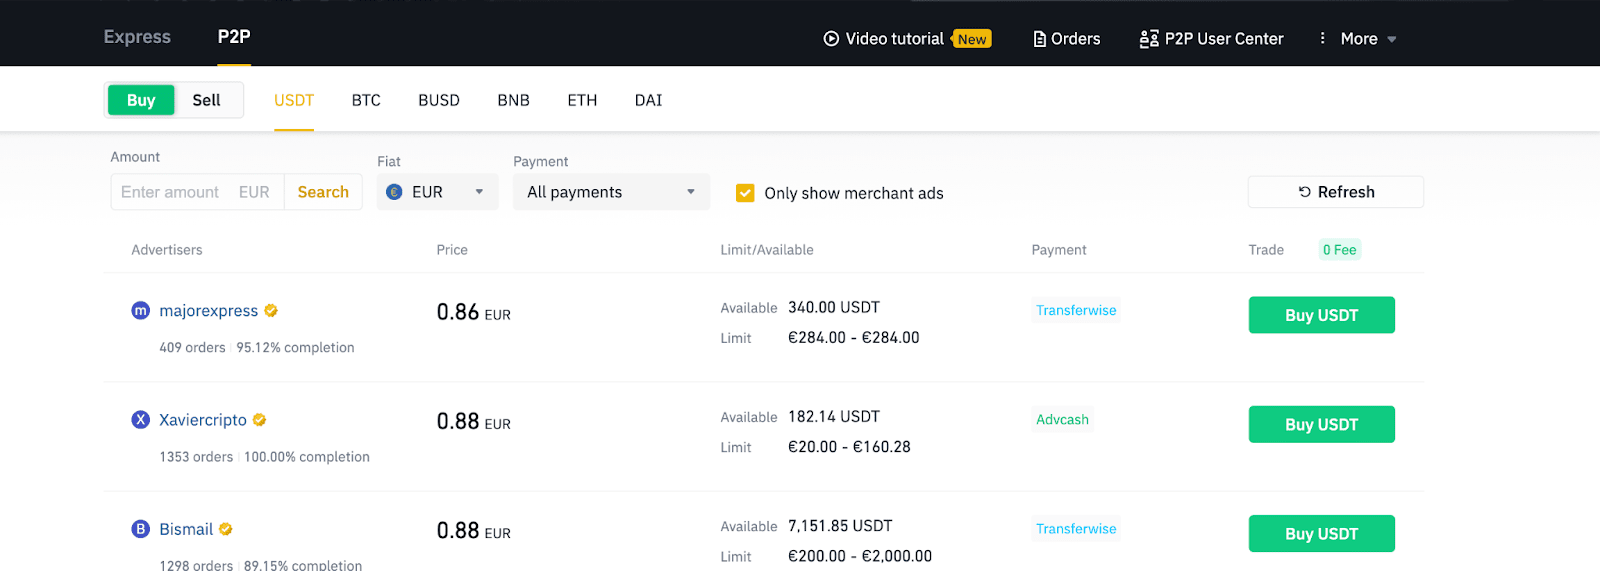Select the Buy toggle option
The width and height of the screenshot is (1600, 571).
(x=141, y=100)
